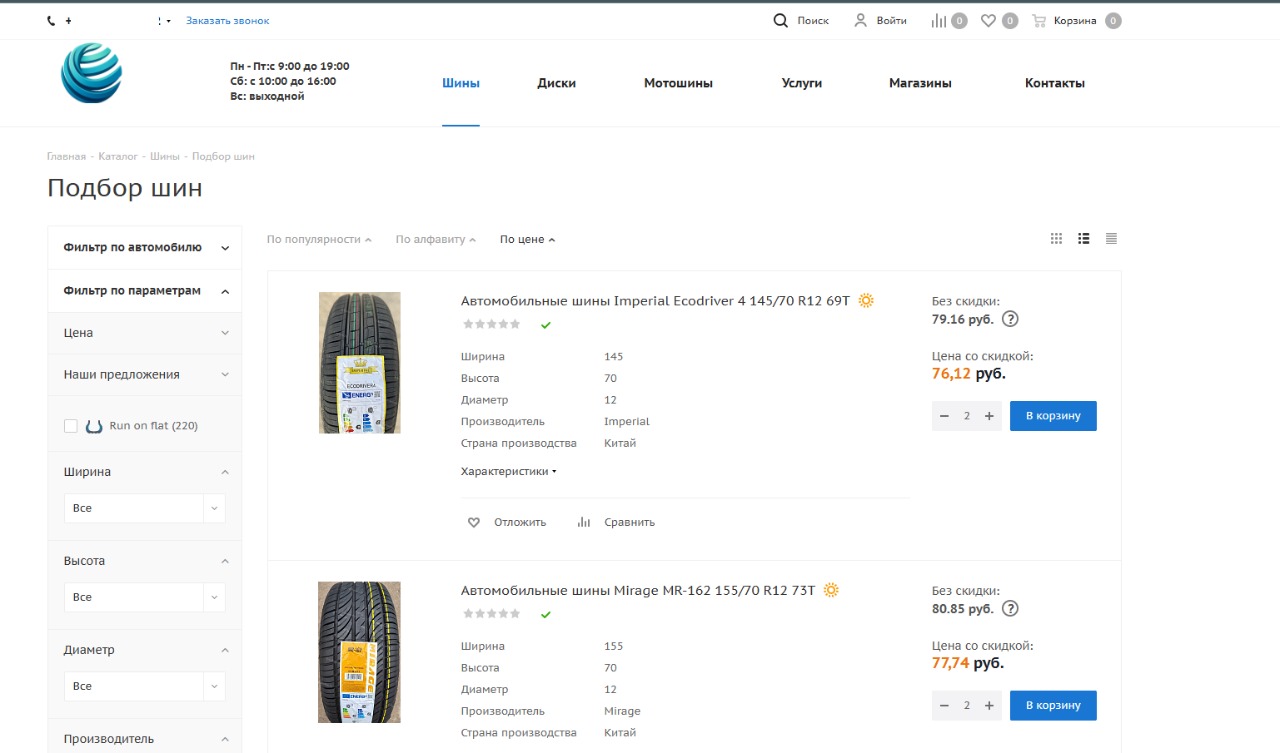
Task: Open the Диаметр dropdown set to Все
Action: (145, 686)
